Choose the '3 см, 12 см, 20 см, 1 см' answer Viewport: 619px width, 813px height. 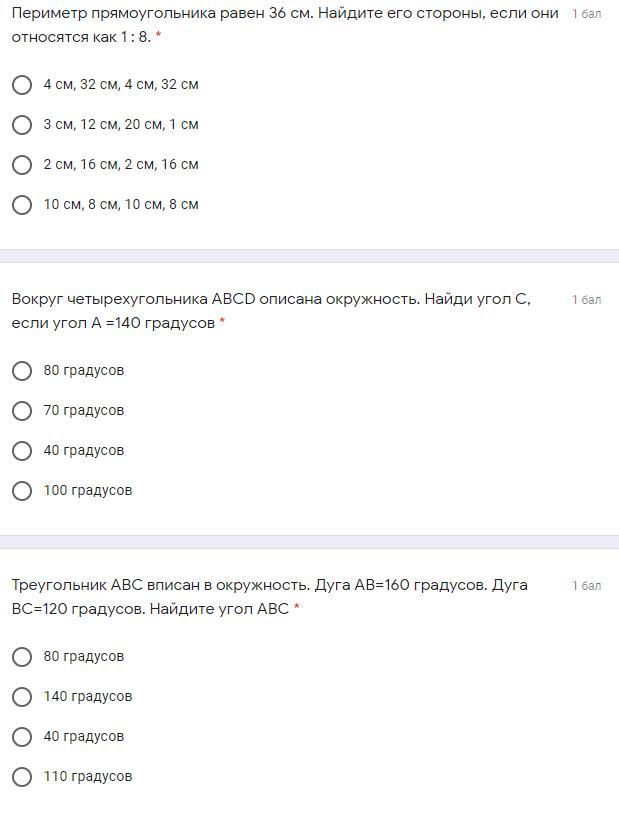[22, 124]
